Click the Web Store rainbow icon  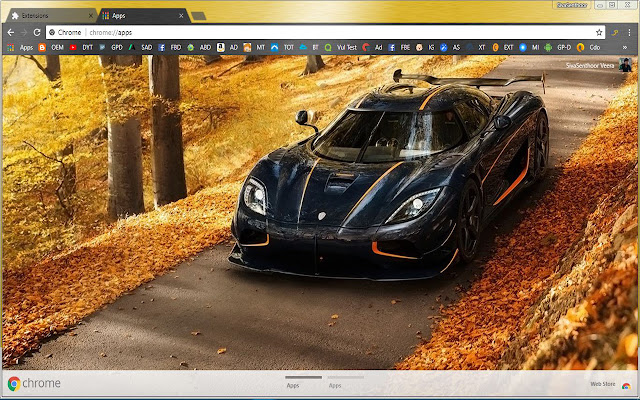pyautogui.click(x=626, y=385)
